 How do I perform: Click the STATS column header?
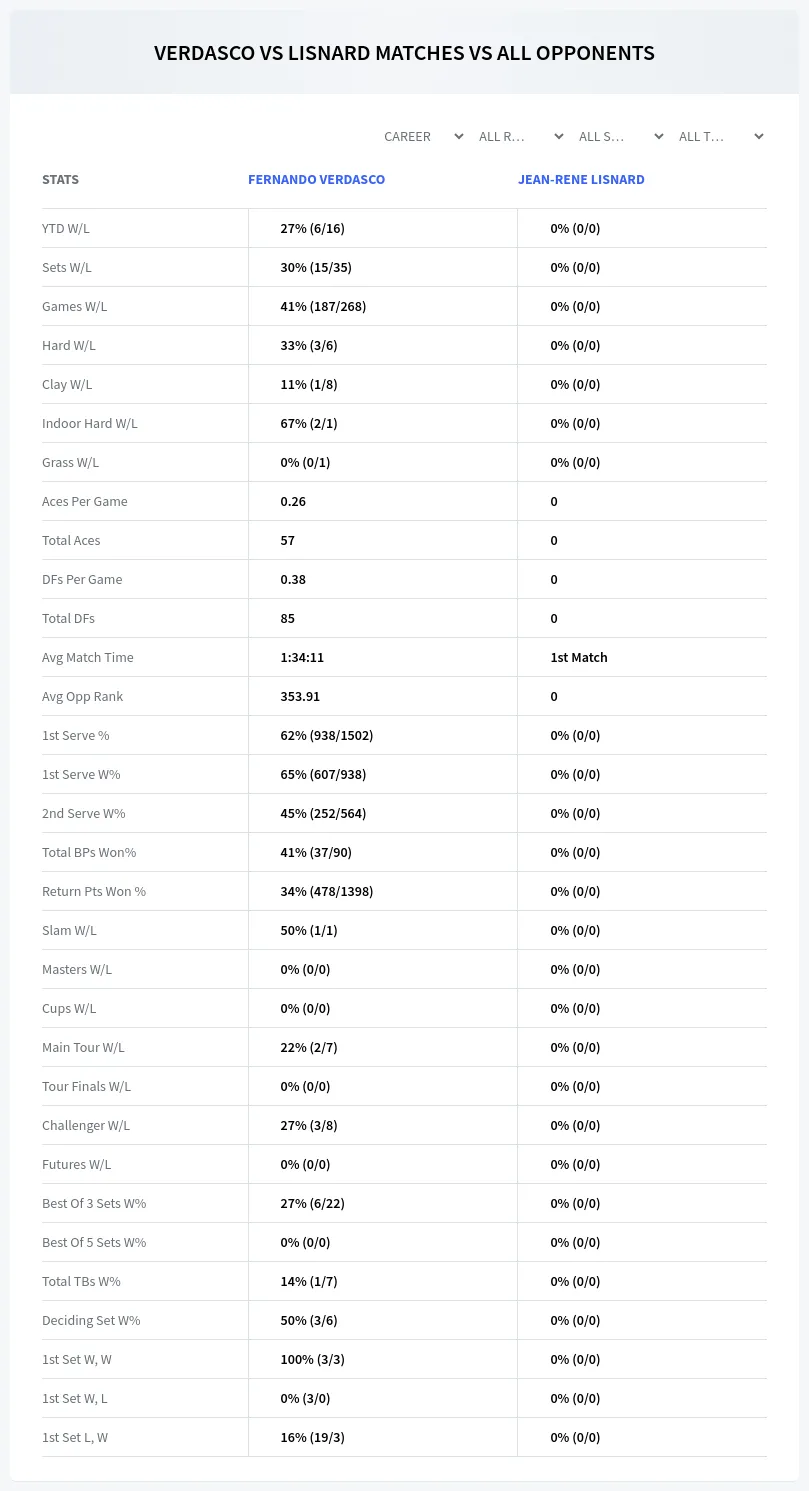tap(60, 180)
